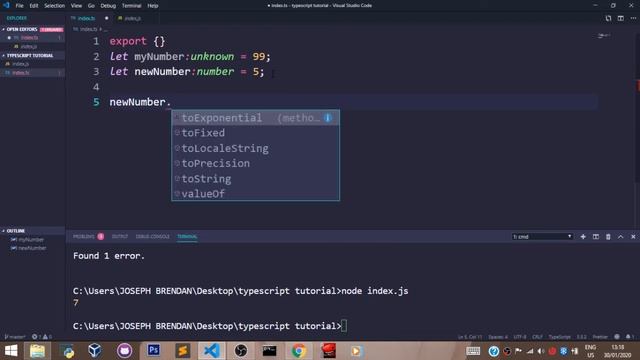Open editor More Actions ellipsis

click(633, 18)
